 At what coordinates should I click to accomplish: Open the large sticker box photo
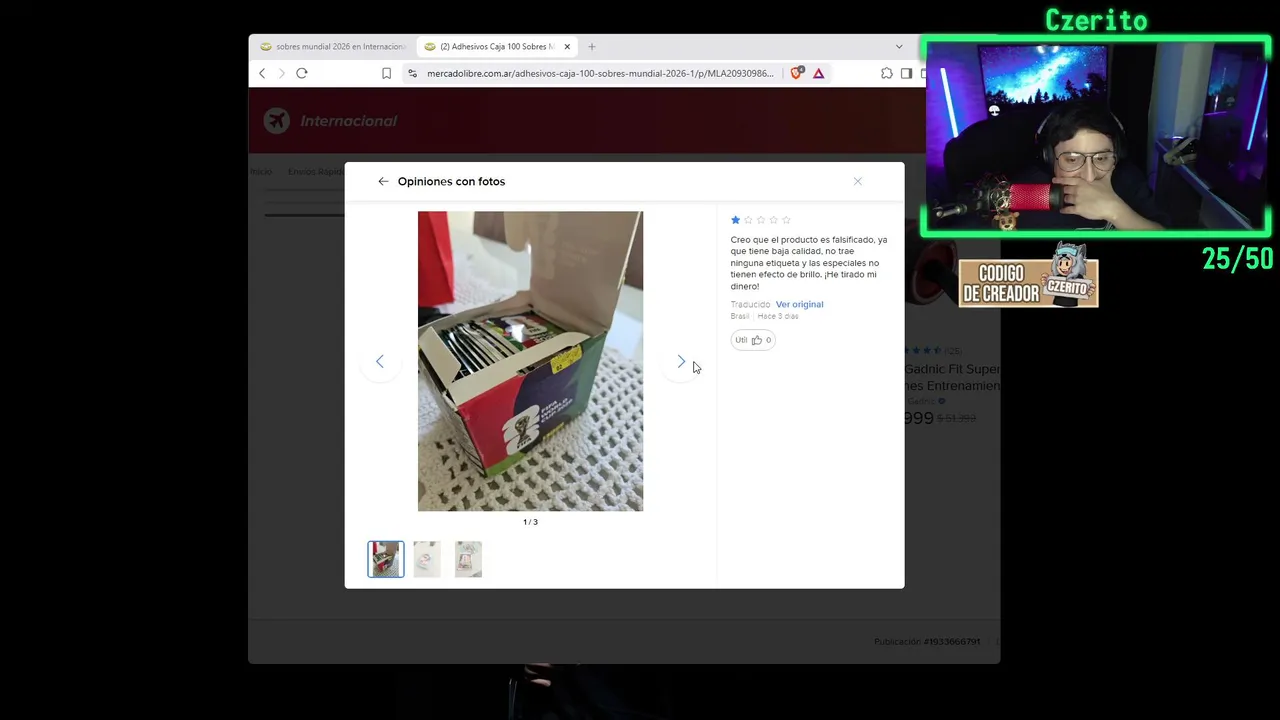click(530, 361)
